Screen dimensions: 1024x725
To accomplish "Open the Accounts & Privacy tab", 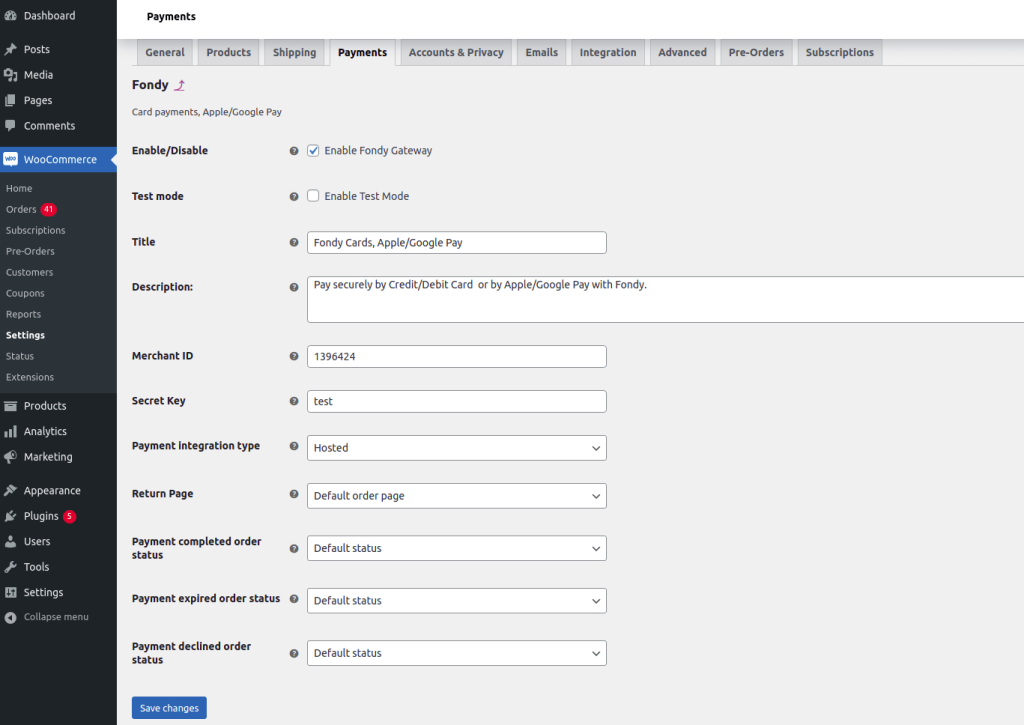I will coord(456,52).
